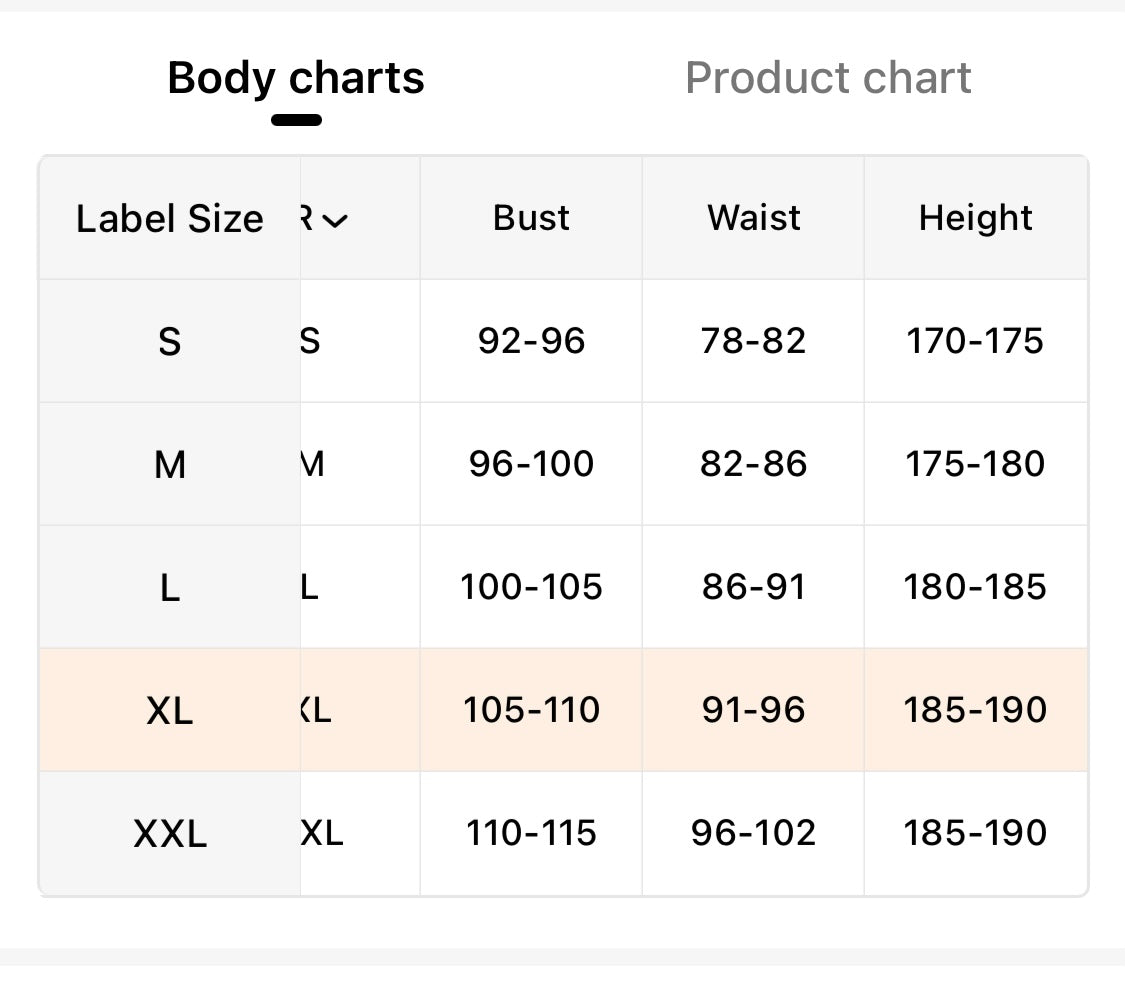Click the Waist column header
Viewport: 1125px width, 1008px height.
tap(754, 218)
